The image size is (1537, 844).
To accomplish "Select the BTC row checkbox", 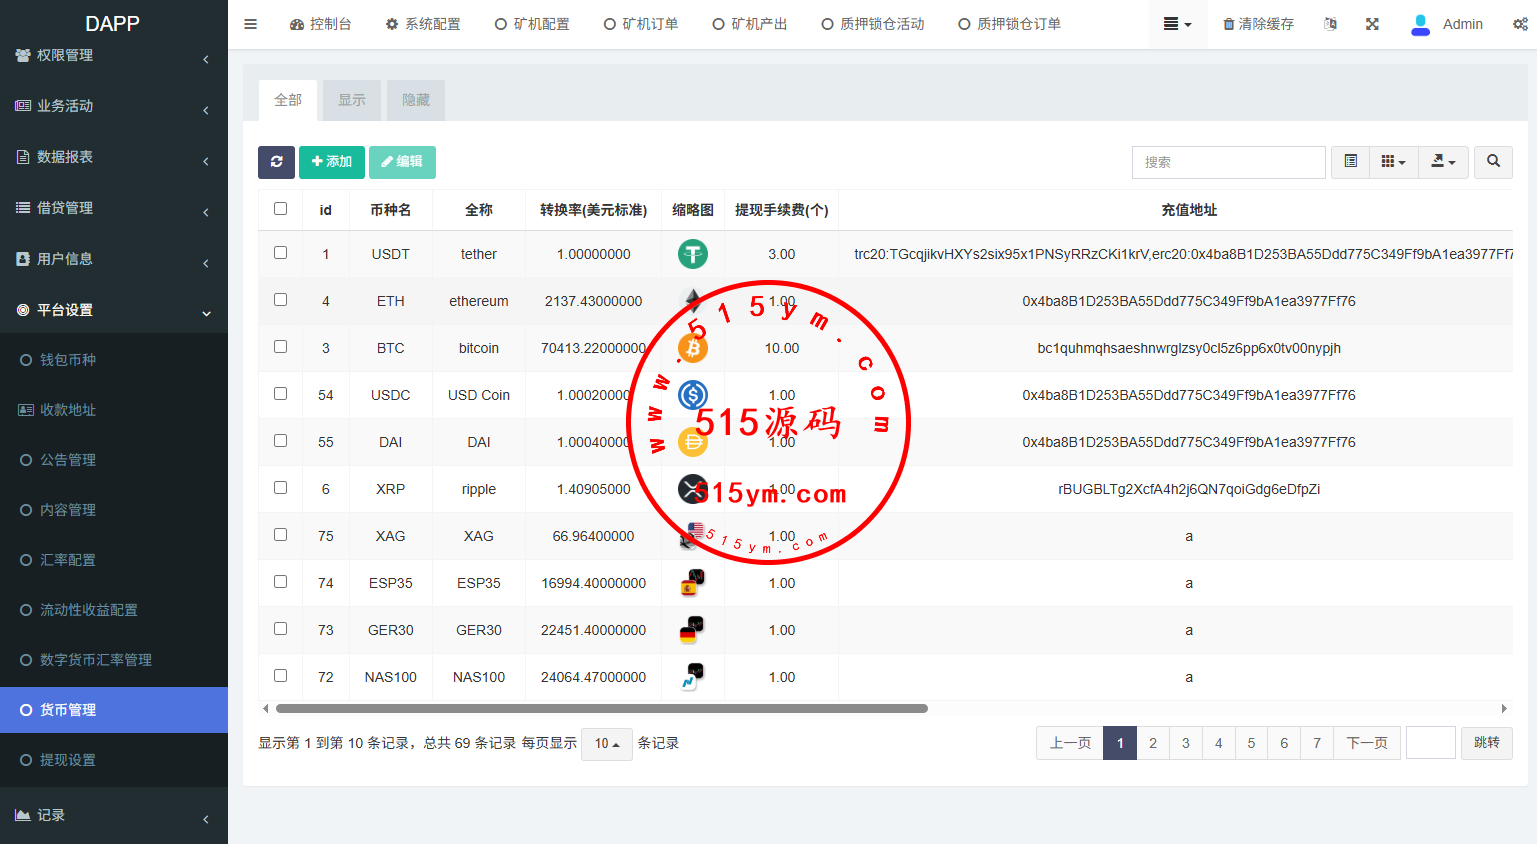I will pyautogui.click(x=281, y=347).
